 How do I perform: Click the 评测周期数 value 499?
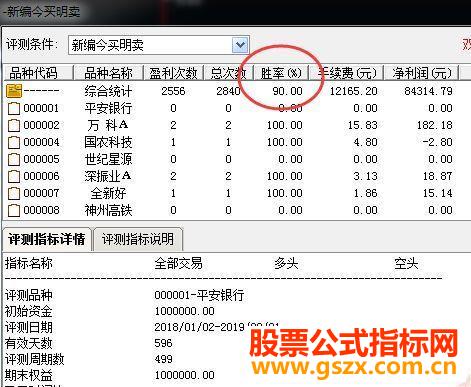pos(163,359)
